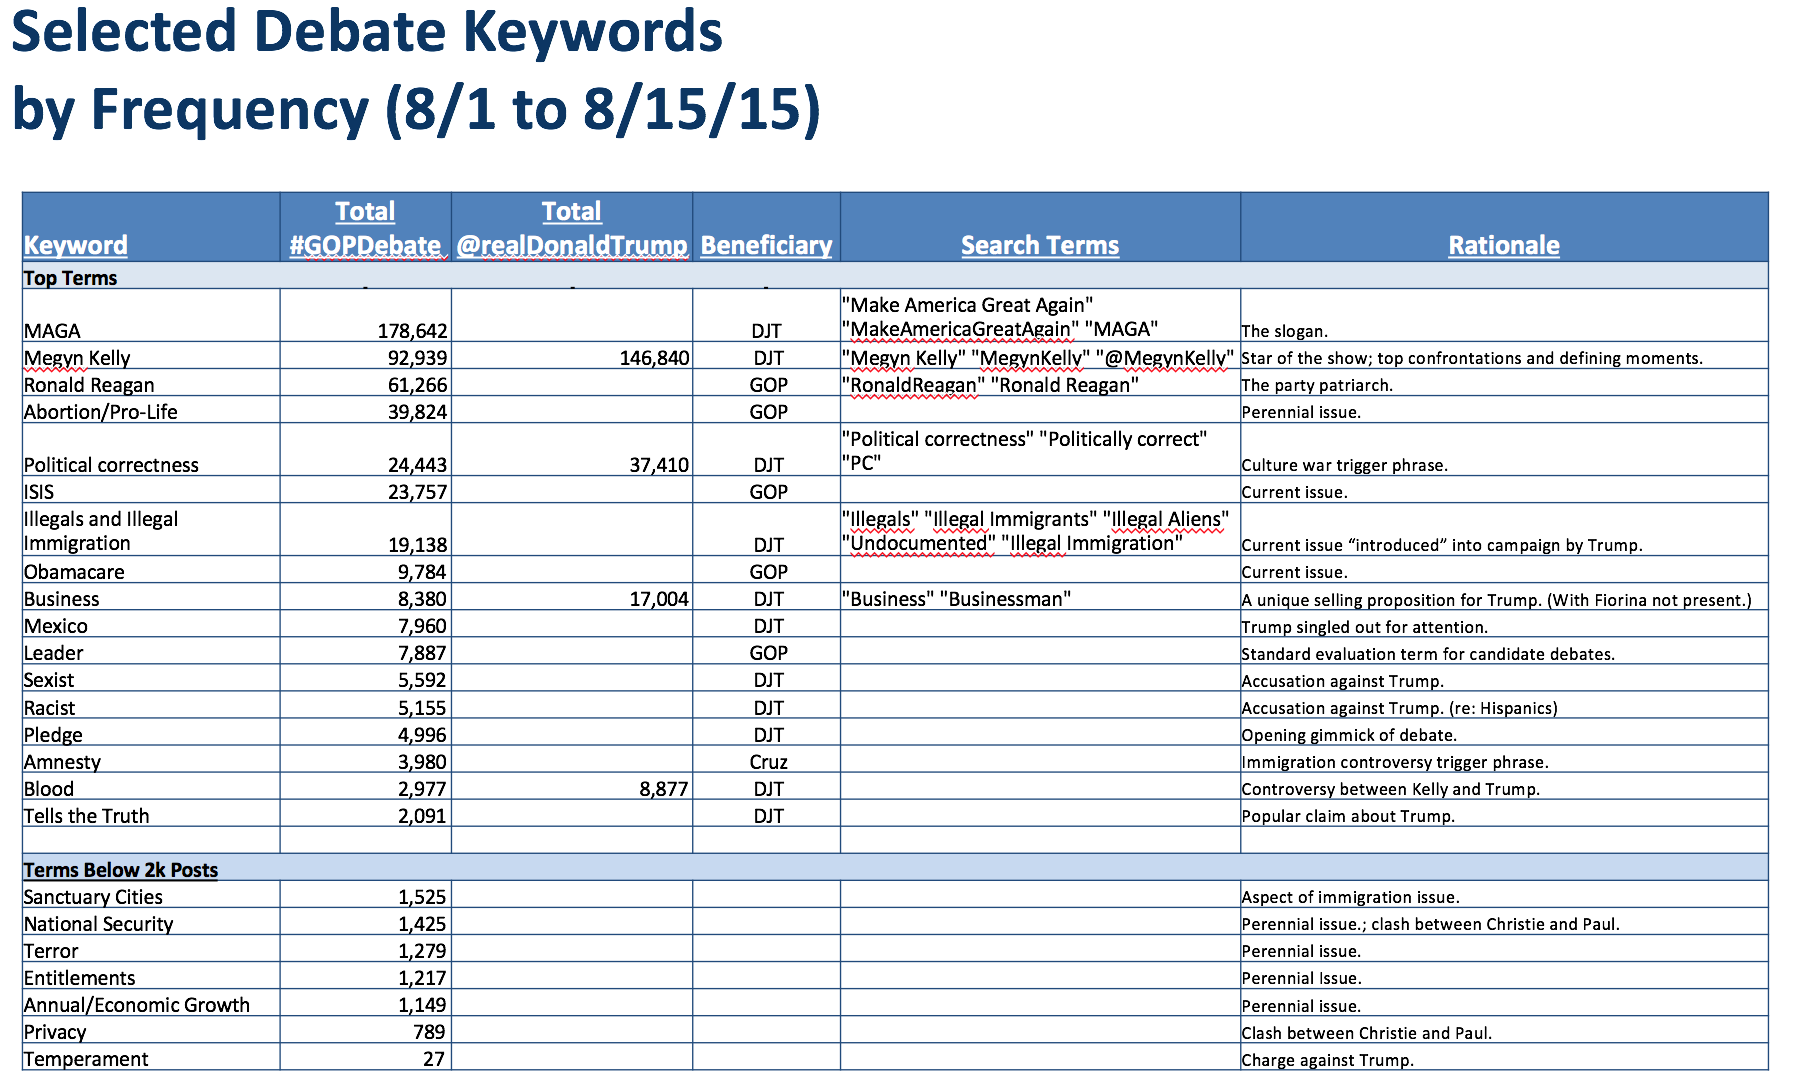The image size is (1794, 1088).
Task: Select the value 37,410
Action: click(x=659, y=464)
